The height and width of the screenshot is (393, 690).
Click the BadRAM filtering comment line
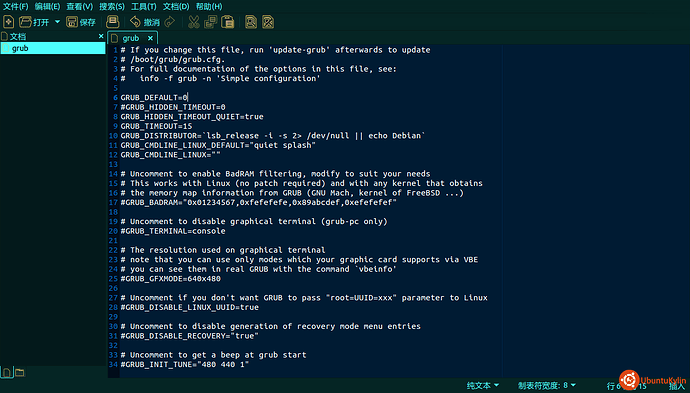[x=275, y=174]
